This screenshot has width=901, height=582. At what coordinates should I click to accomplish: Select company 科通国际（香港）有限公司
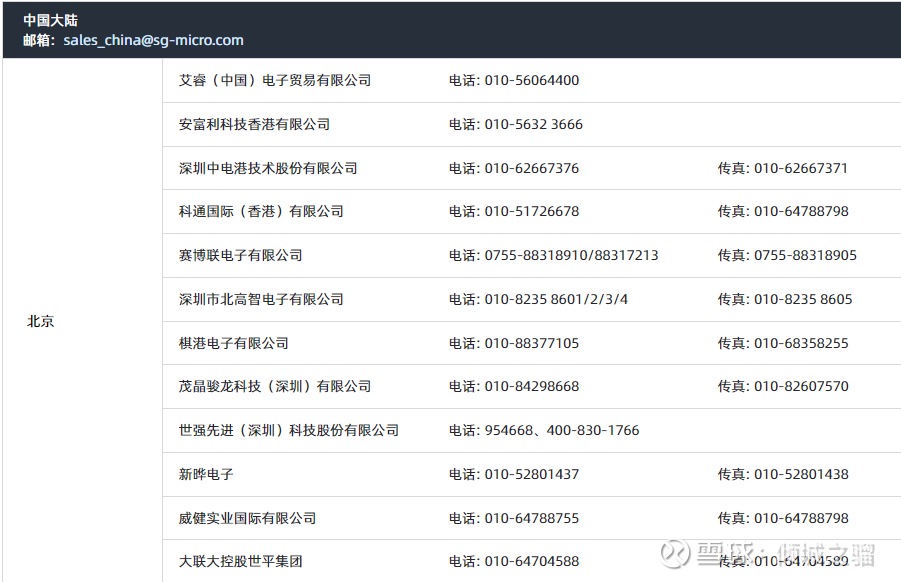click(x=261, y=211)
